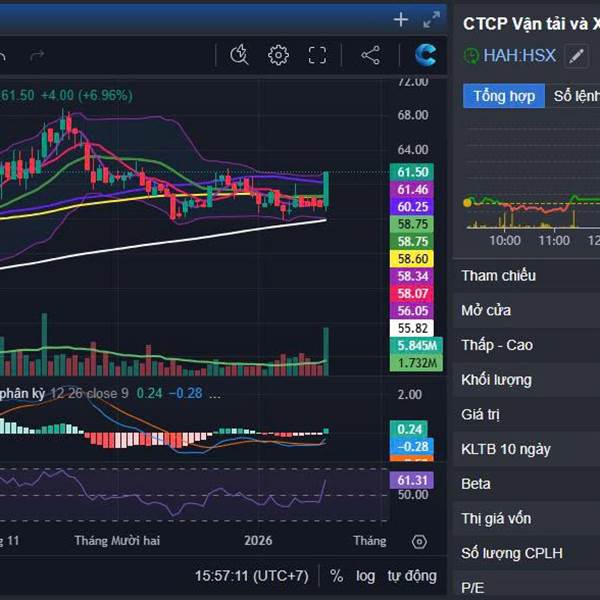This screenshot has width=600, height=600.
Task: Click the green clock icon next to HAH:HSX
Action: click(x=471, y=56)
